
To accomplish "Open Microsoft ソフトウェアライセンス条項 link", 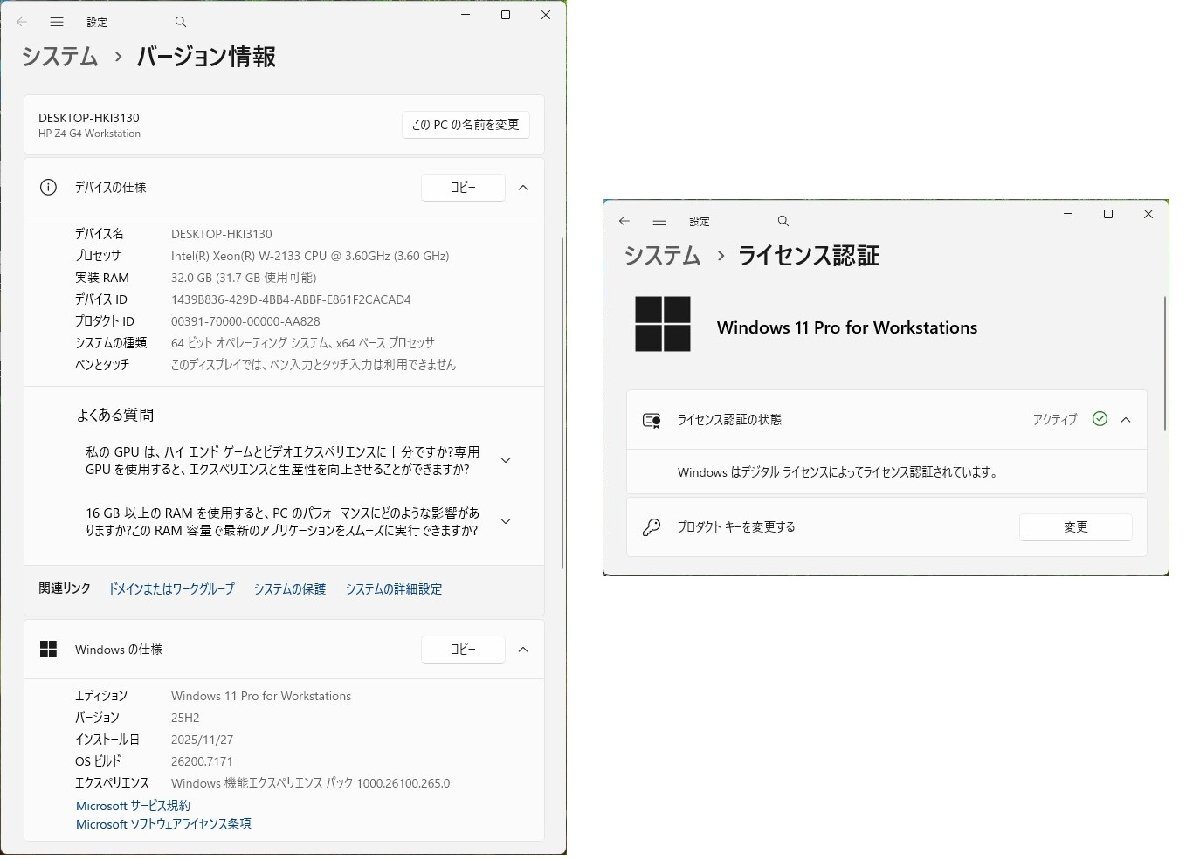I will pos(164,824).
